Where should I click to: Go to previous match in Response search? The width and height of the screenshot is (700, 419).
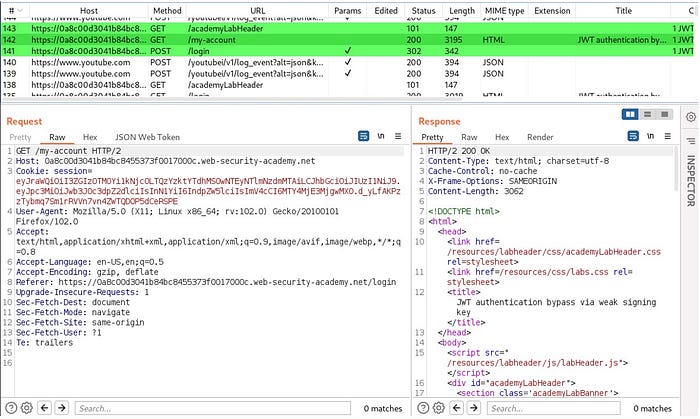point(457,407)
